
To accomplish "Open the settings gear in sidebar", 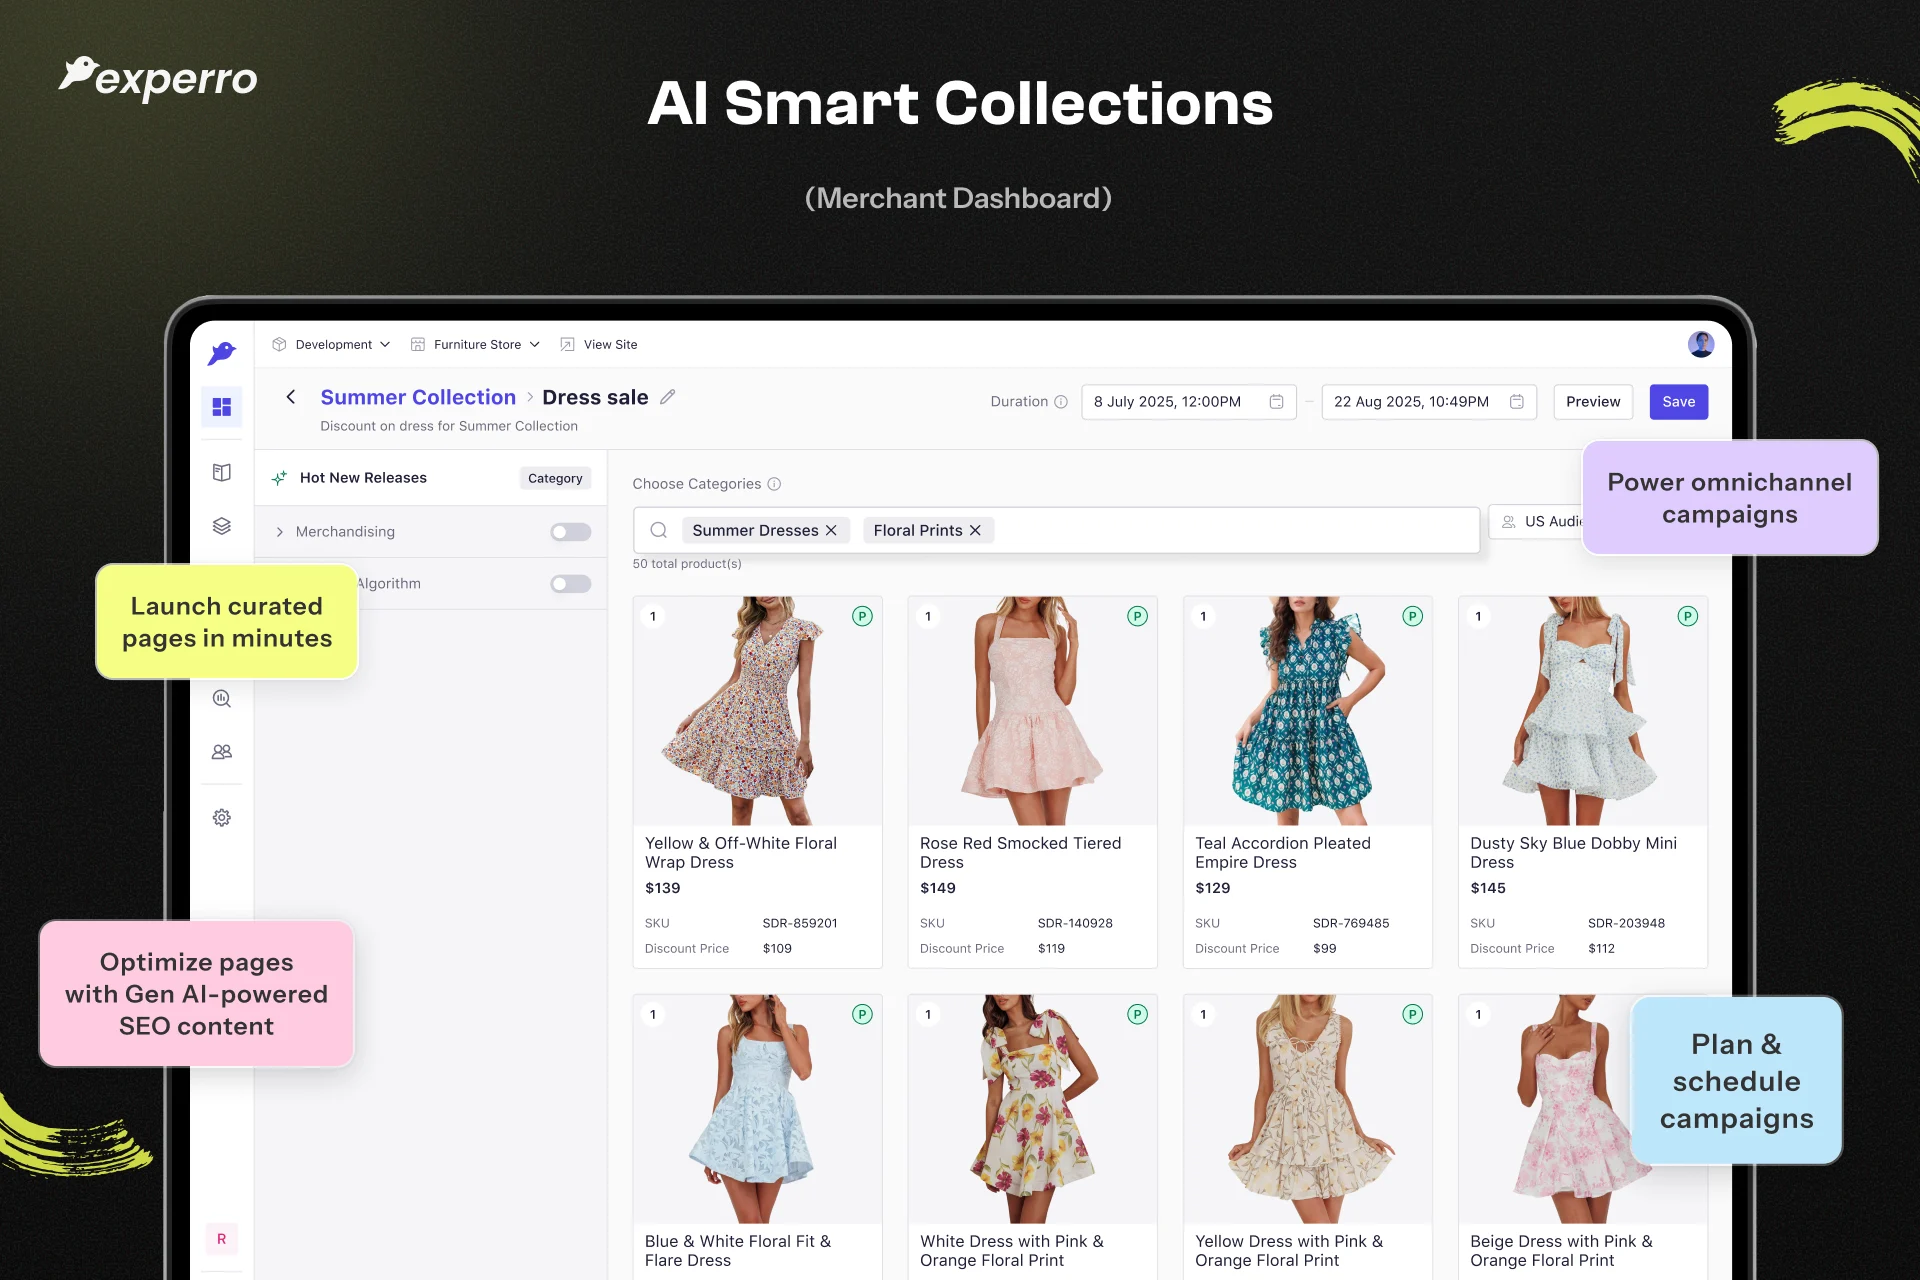I will point(221,818).
